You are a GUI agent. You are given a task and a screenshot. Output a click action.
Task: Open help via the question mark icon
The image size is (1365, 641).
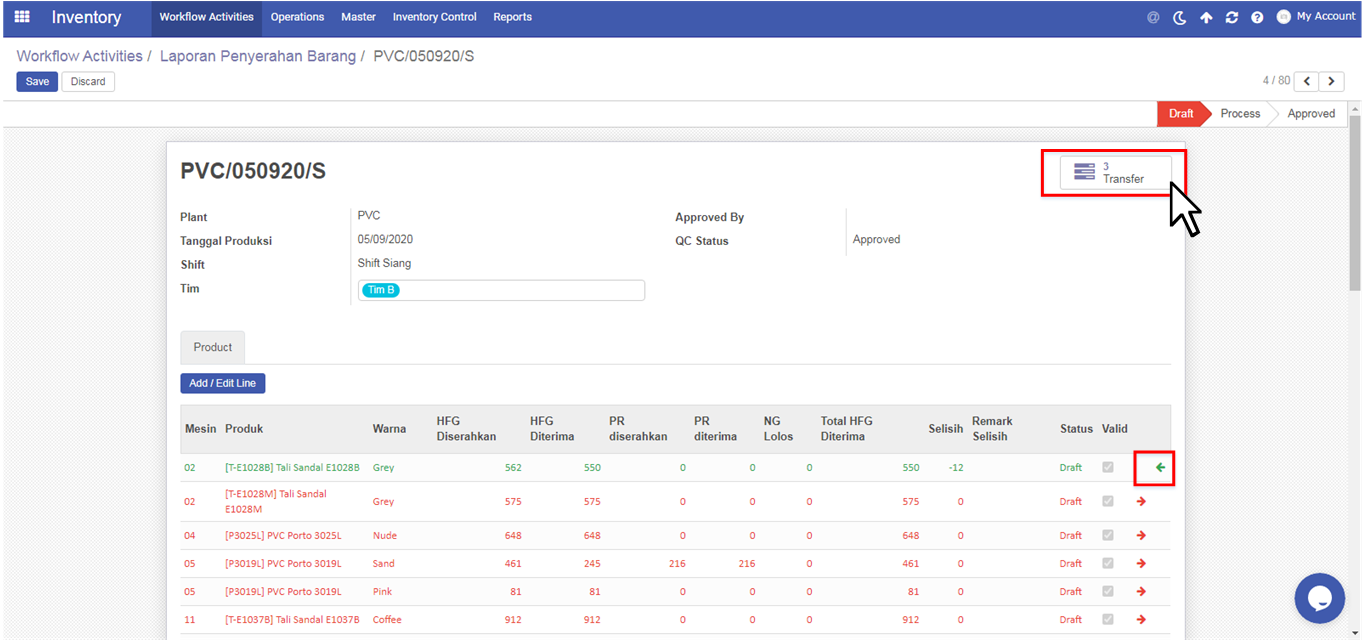coord(1257,18)
